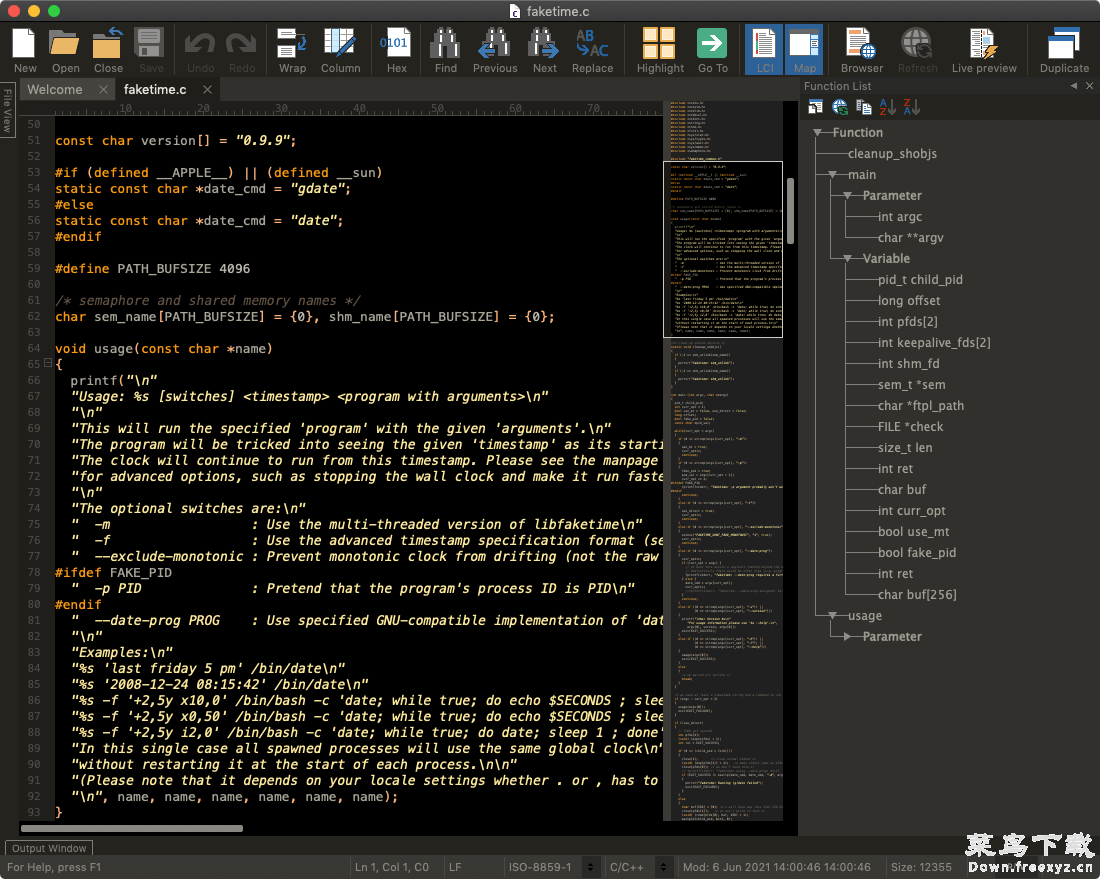The image size is (1100, 879).
Task: Click first Function List toolbar icon
Action: click(x=815, y=107)
